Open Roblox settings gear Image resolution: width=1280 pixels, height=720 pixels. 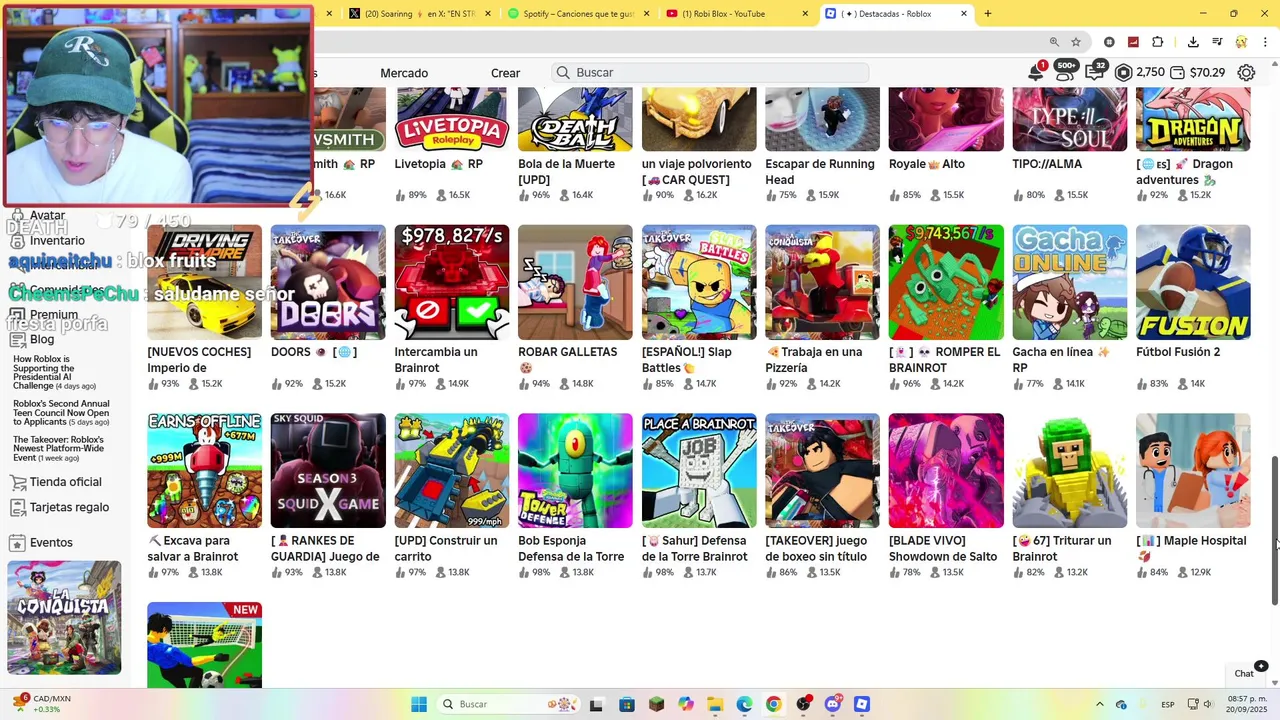[1246, 72]
